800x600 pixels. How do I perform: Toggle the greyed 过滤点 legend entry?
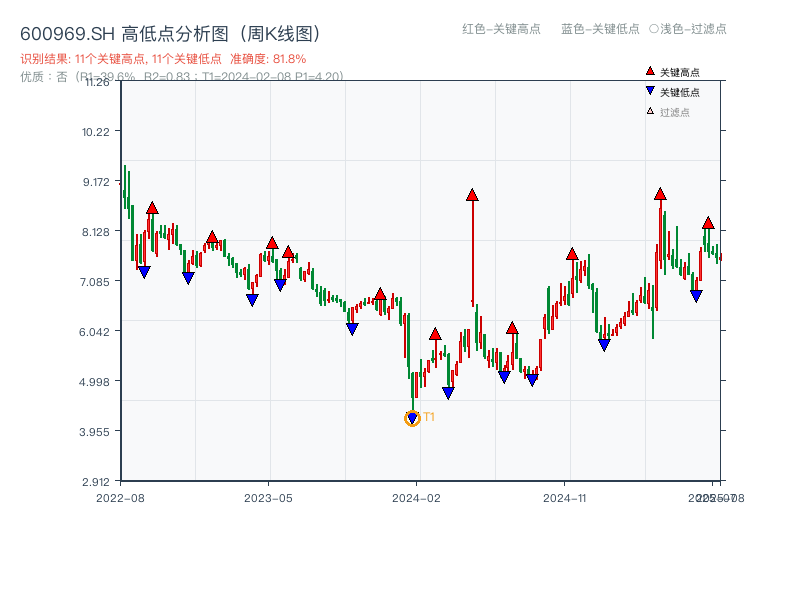pos(668,112)
